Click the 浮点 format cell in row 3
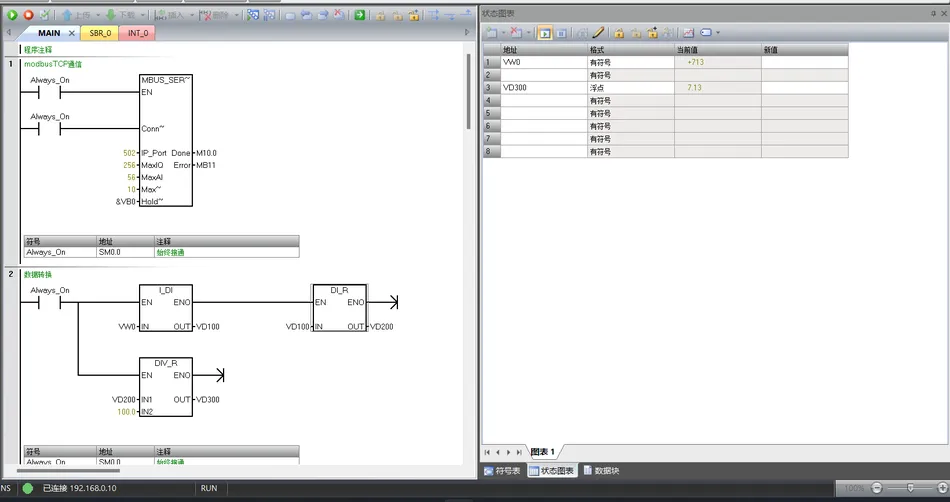Image resolution: width=950 pixels, height=502 pixels. (631, 88)
